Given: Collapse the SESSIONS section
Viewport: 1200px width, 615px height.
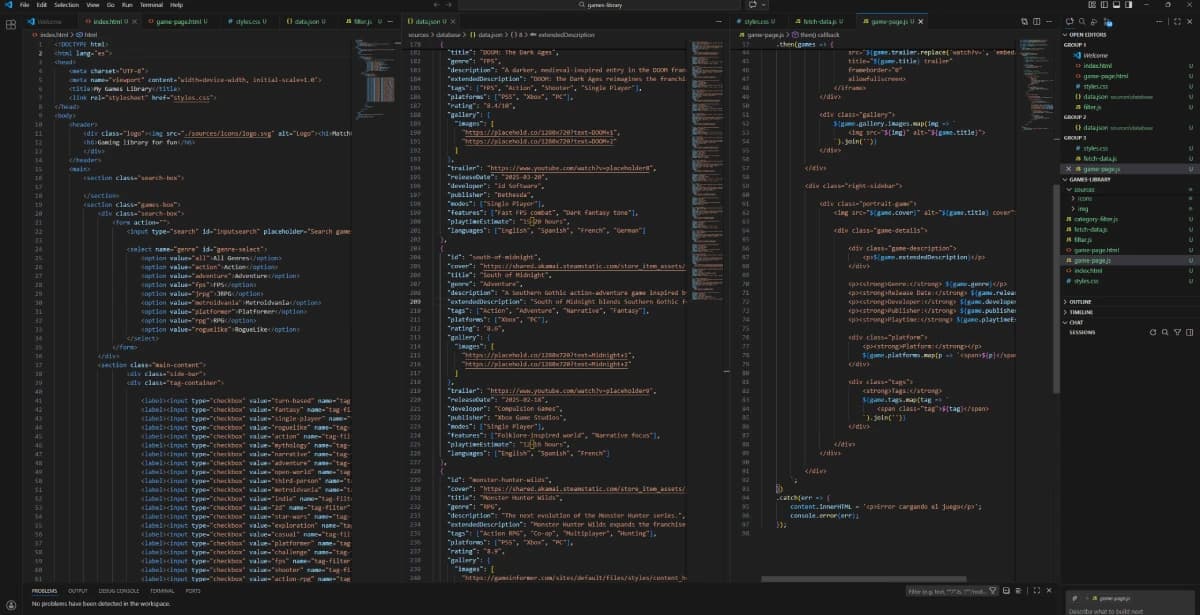Looking at the screenshot, I should click(1083, 331).
